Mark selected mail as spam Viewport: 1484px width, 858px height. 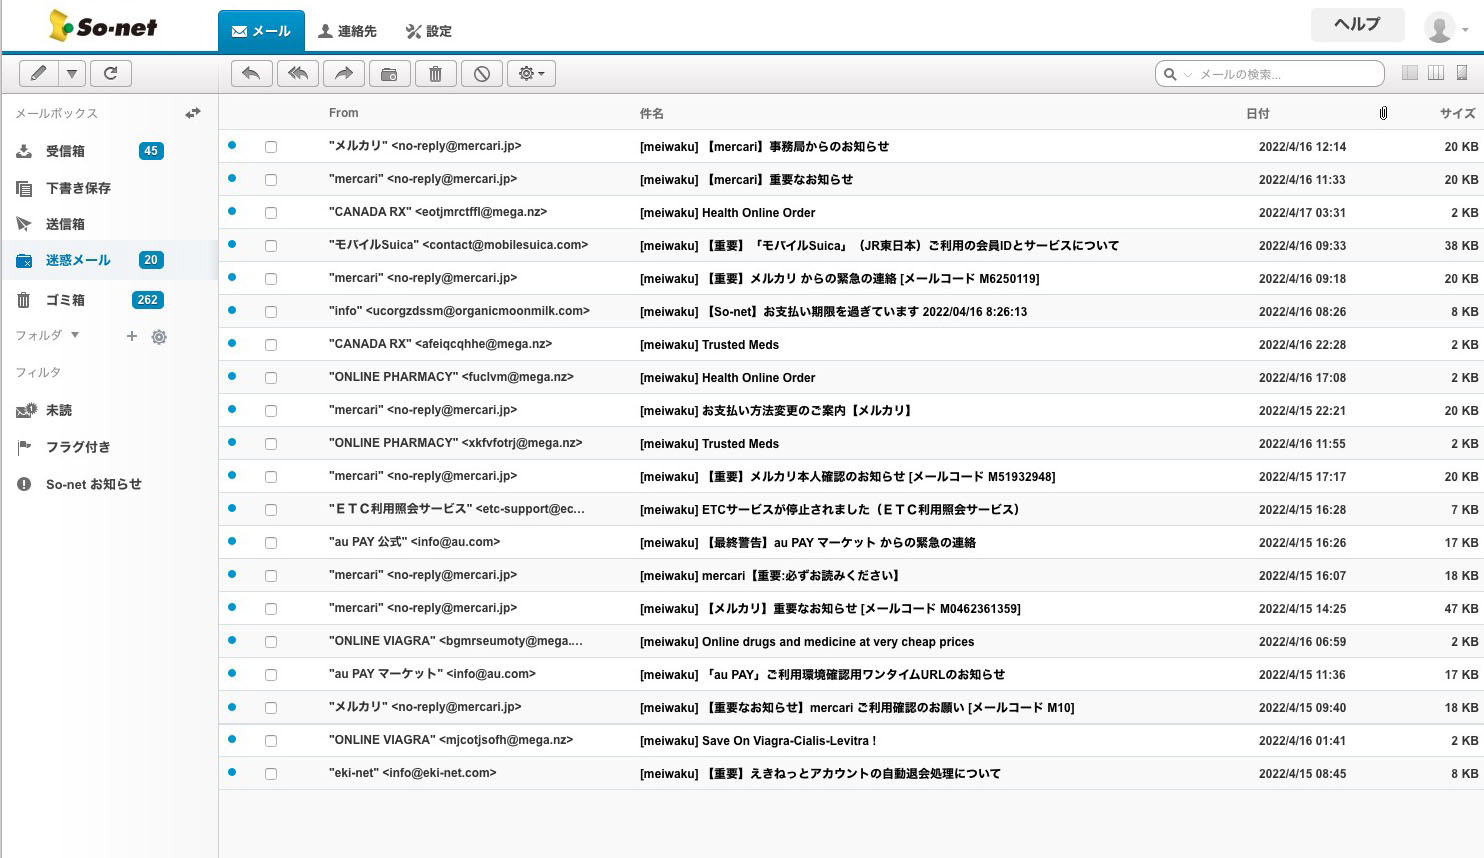click(482, 73)
